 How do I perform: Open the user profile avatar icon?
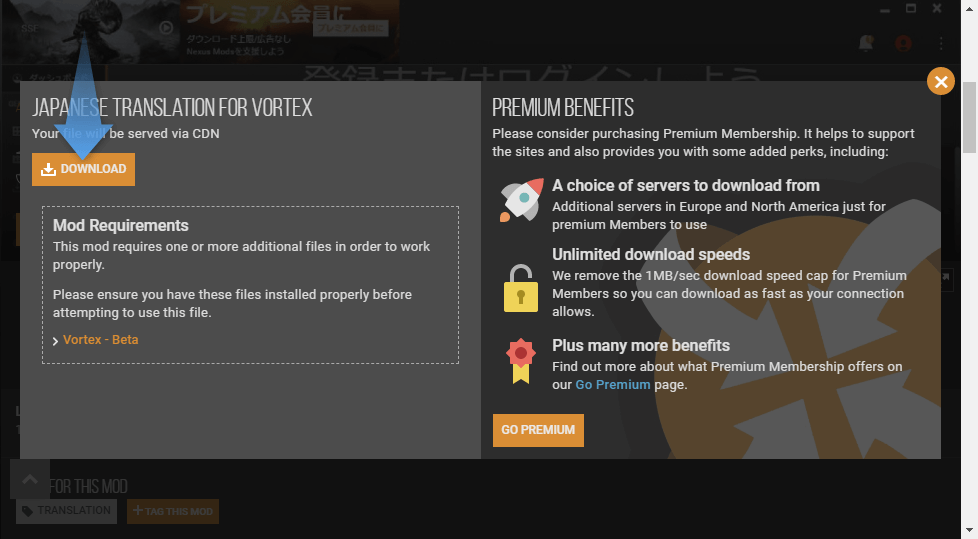[x=903, y=43]
